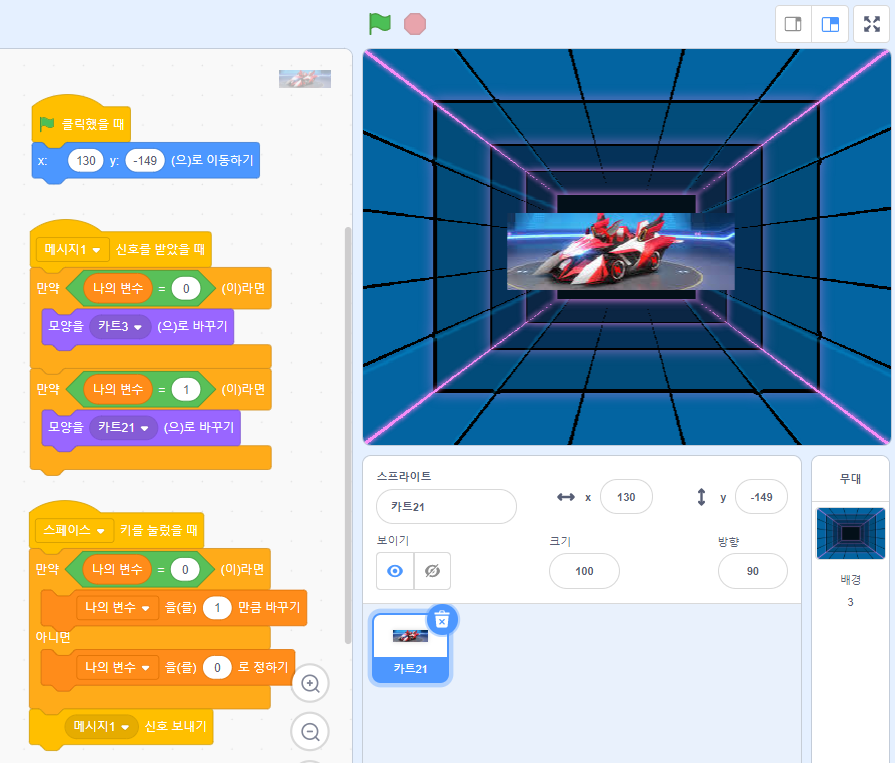This screenshot has width=895, height=763.
Task: Edit the sprite name field 카트21
Action: (x=446, y=506)
